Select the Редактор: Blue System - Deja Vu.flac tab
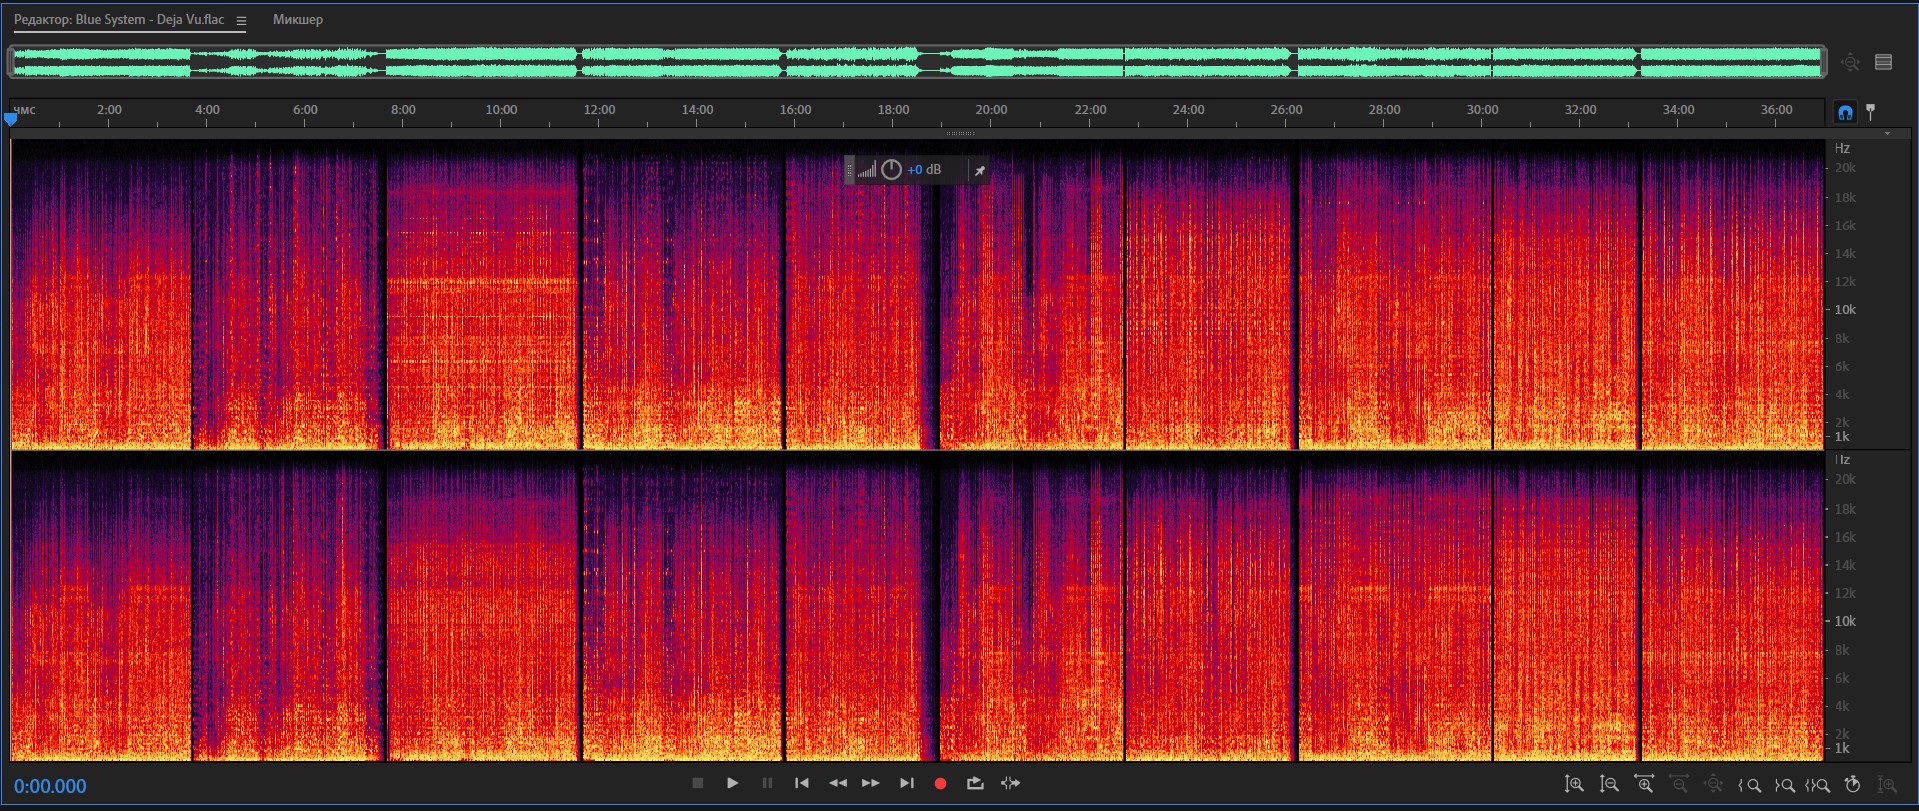The height and width of the screenshot is (811, 1919). [x=119, y=20]
